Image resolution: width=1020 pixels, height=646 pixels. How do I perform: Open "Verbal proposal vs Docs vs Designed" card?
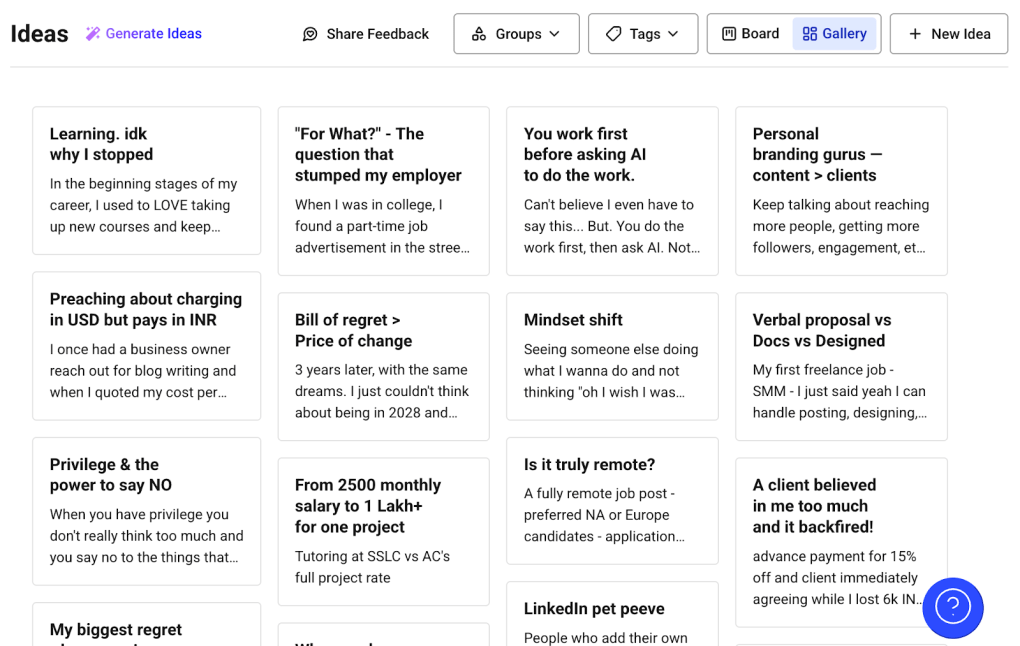841,366
